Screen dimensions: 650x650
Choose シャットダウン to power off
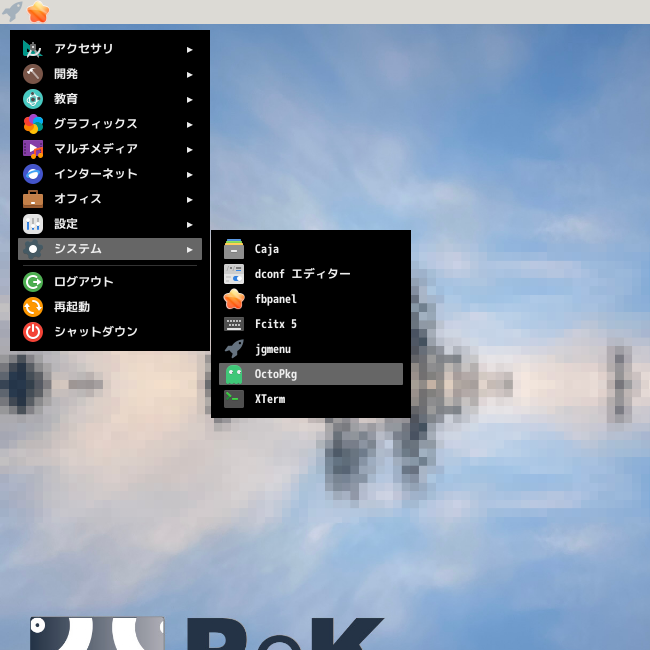110,332
